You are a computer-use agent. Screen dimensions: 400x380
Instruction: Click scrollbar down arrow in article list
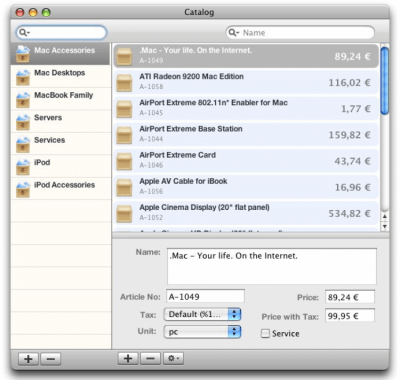tap(385, 226)
